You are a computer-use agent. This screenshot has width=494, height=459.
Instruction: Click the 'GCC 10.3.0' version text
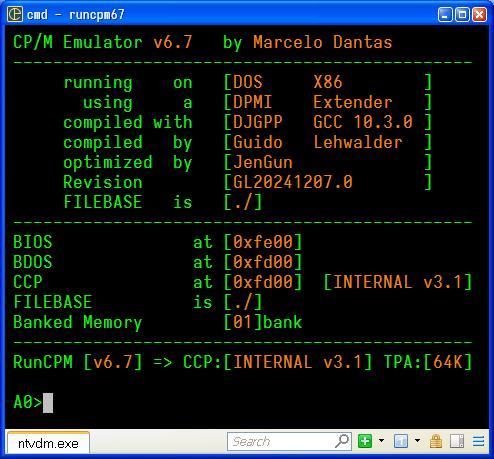click(x=363, y=122)
